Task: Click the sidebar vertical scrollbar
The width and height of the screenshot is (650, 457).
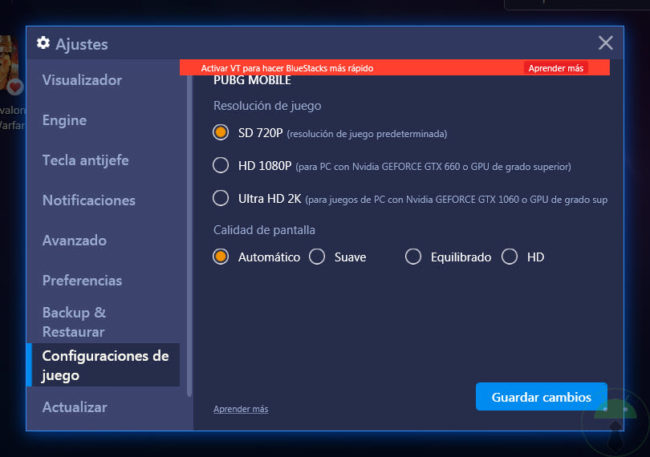Action: tap(189, 236)
